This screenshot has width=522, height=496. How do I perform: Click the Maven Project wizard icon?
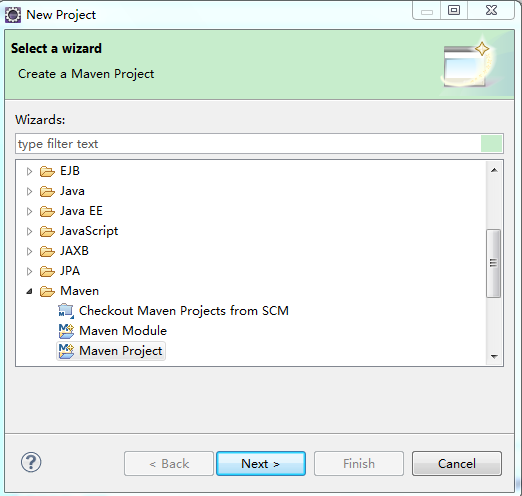coord(66,351)
